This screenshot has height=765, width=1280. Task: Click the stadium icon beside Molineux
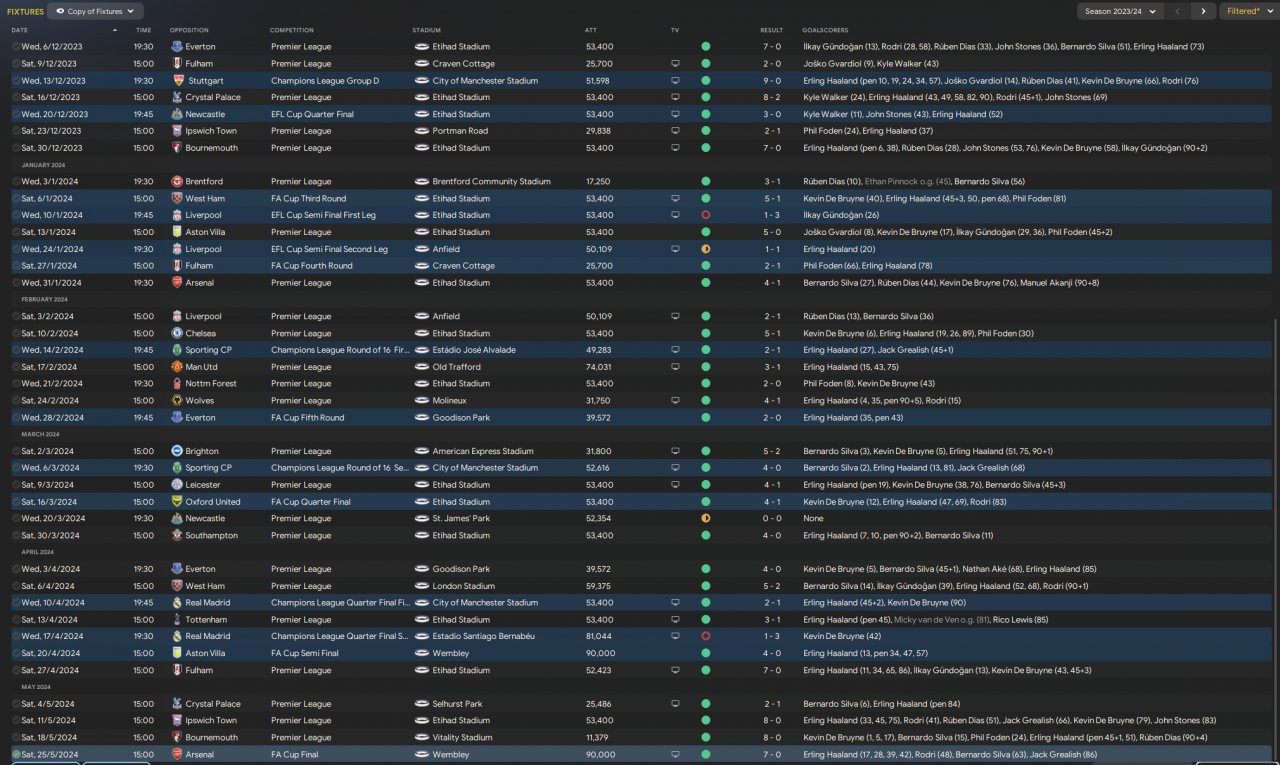coord(421,401)
